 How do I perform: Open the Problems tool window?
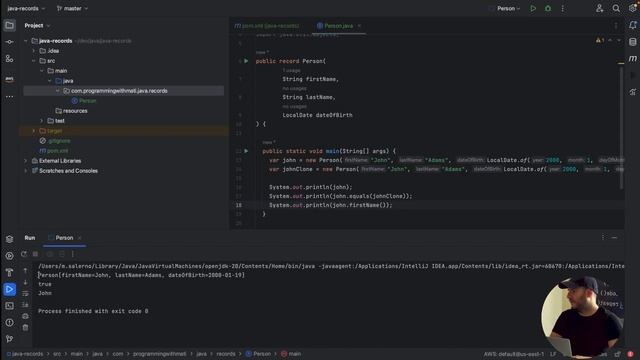(9, 322)
